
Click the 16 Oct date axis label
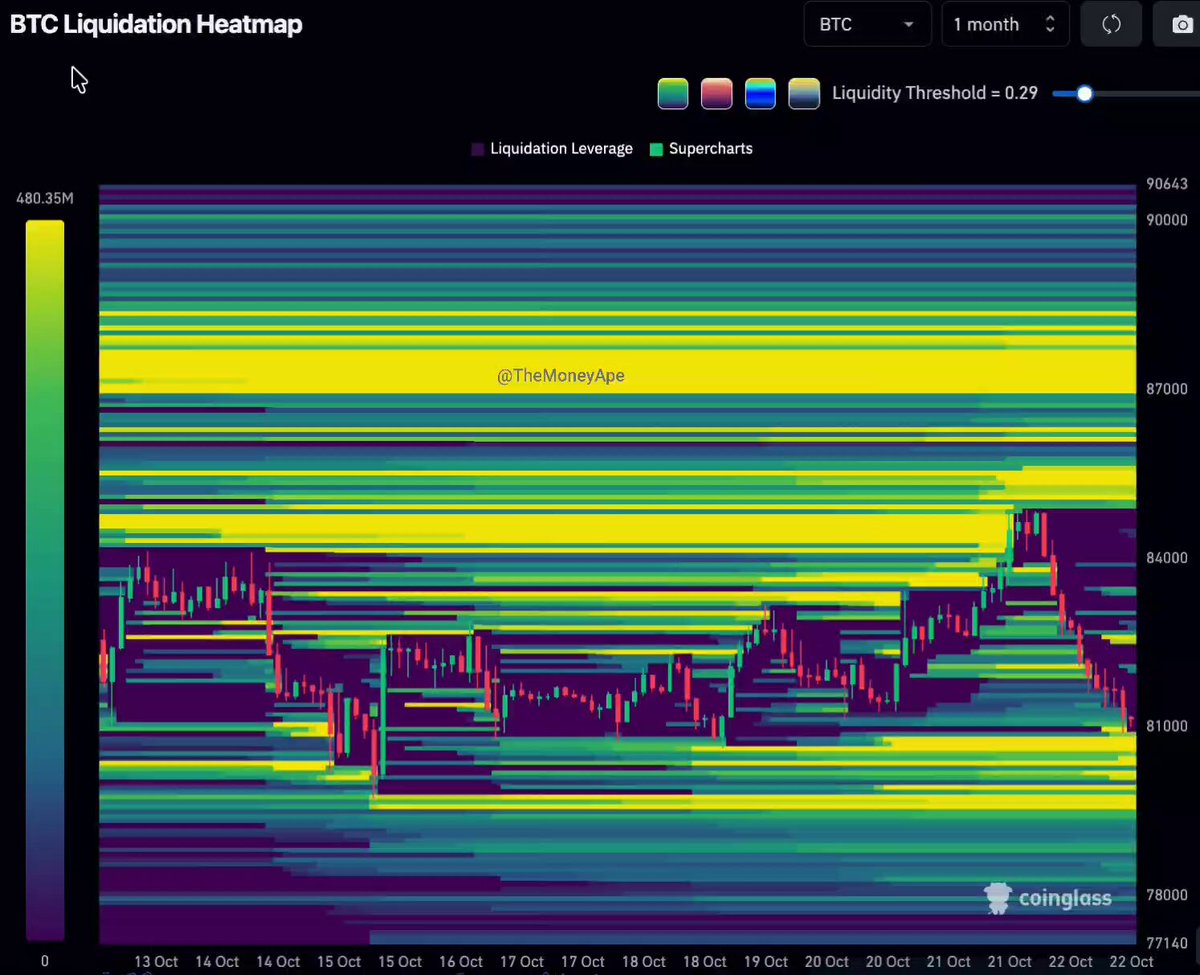coord(462,962)
